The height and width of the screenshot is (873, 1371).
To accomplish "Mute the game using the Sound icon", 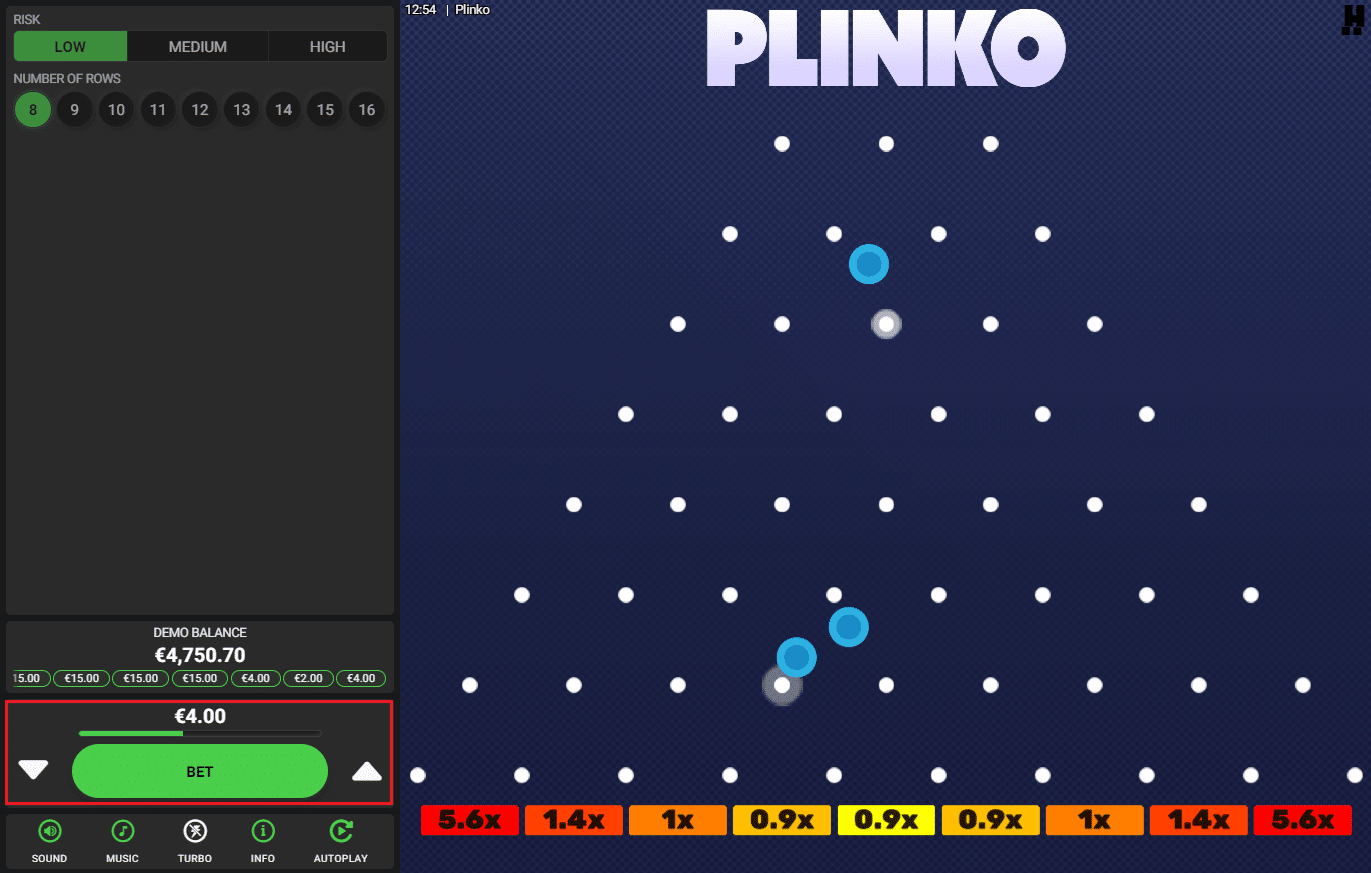I will pos(49,830).
